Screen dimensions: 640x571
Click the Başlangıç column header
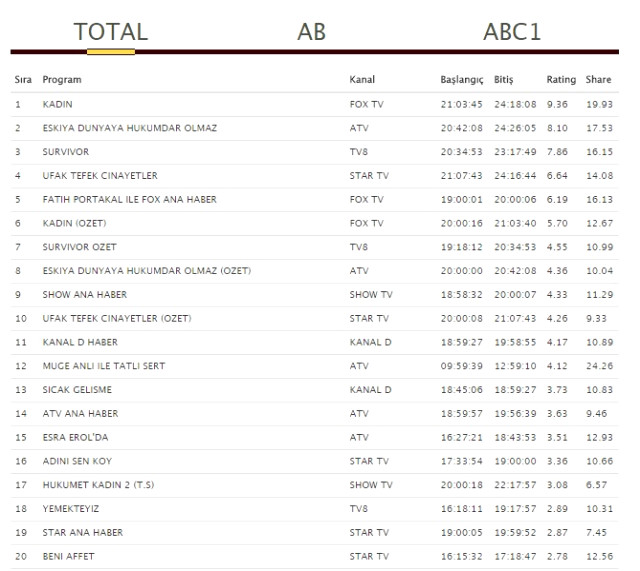click(x=462, y=79)
